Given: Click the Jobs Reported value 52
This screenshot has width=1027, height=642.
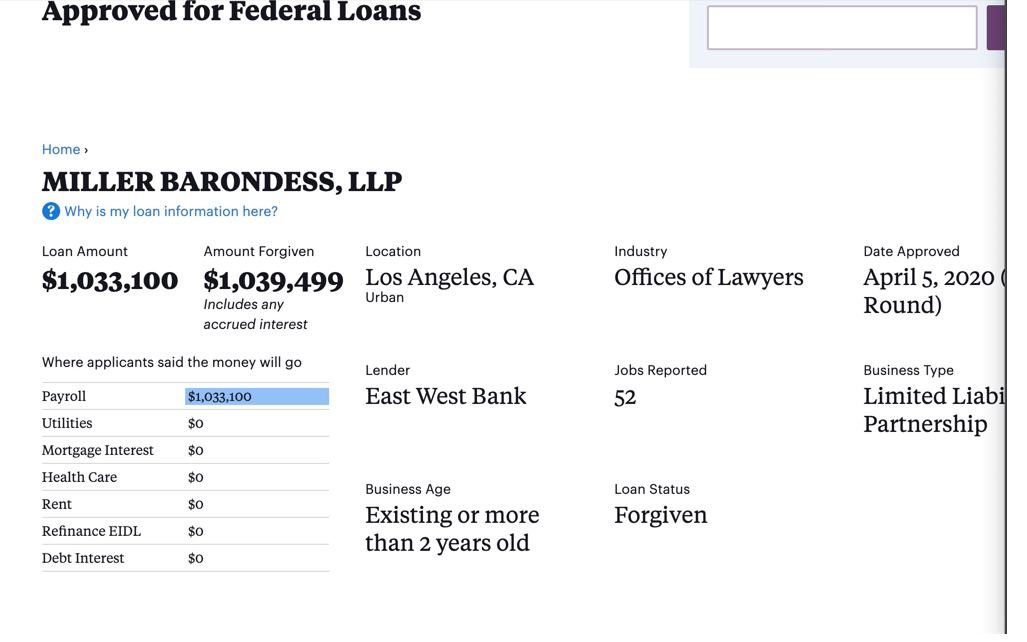Looking at the screenshot, I should [625, 397].
